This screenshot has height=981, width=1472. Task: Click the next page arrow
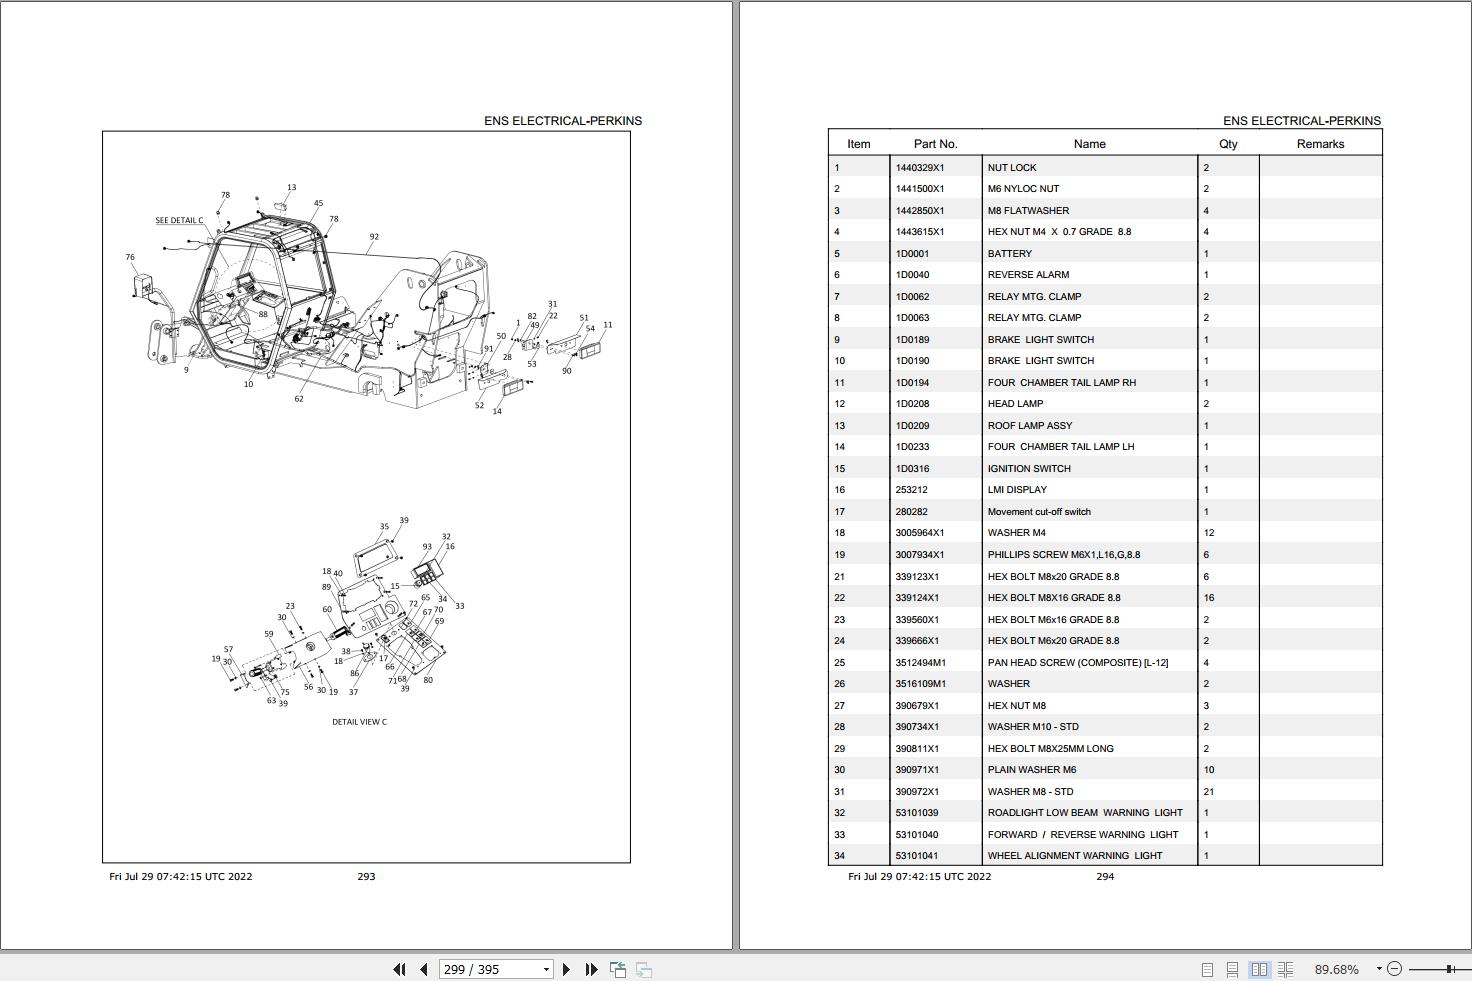(x=567, y=969)
